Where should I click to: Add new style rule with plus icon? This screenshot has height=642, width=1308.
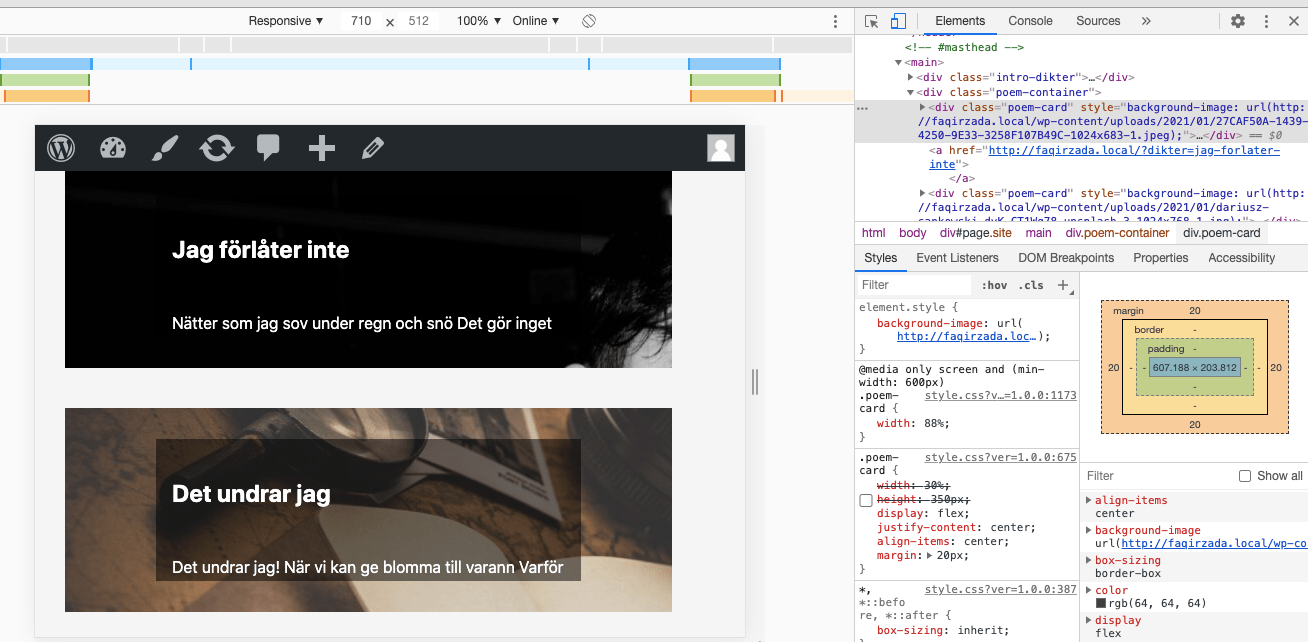coord(1063,285)
